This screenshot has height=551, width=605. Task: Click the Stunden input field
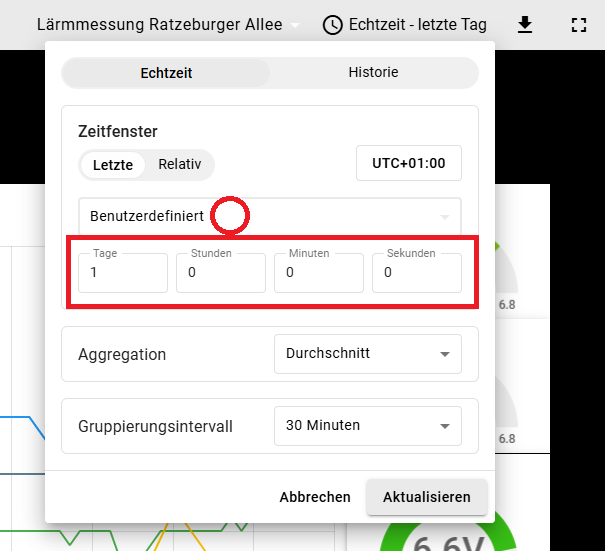(x=220, y=272)
